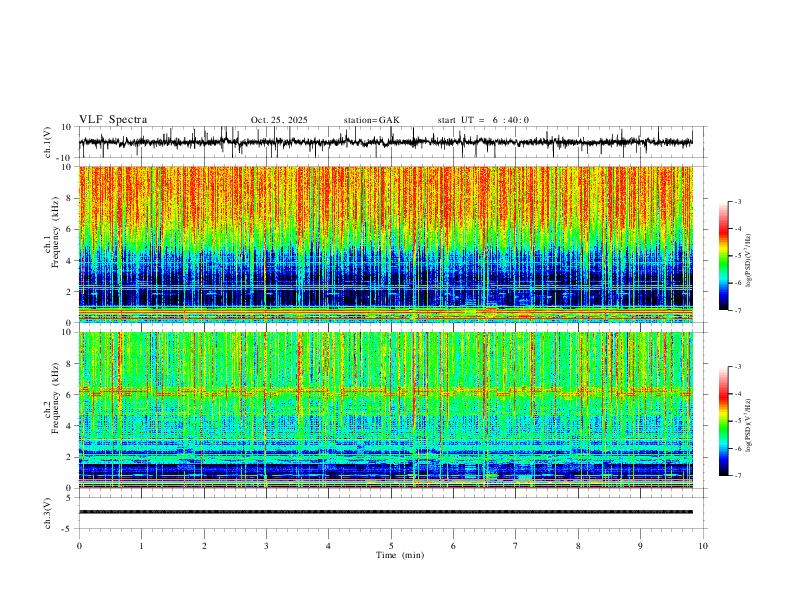The width and height of the screenshot is (792, 612).
Task: Click the 'VLF Spectra' title text
Action: coord(113,120)
